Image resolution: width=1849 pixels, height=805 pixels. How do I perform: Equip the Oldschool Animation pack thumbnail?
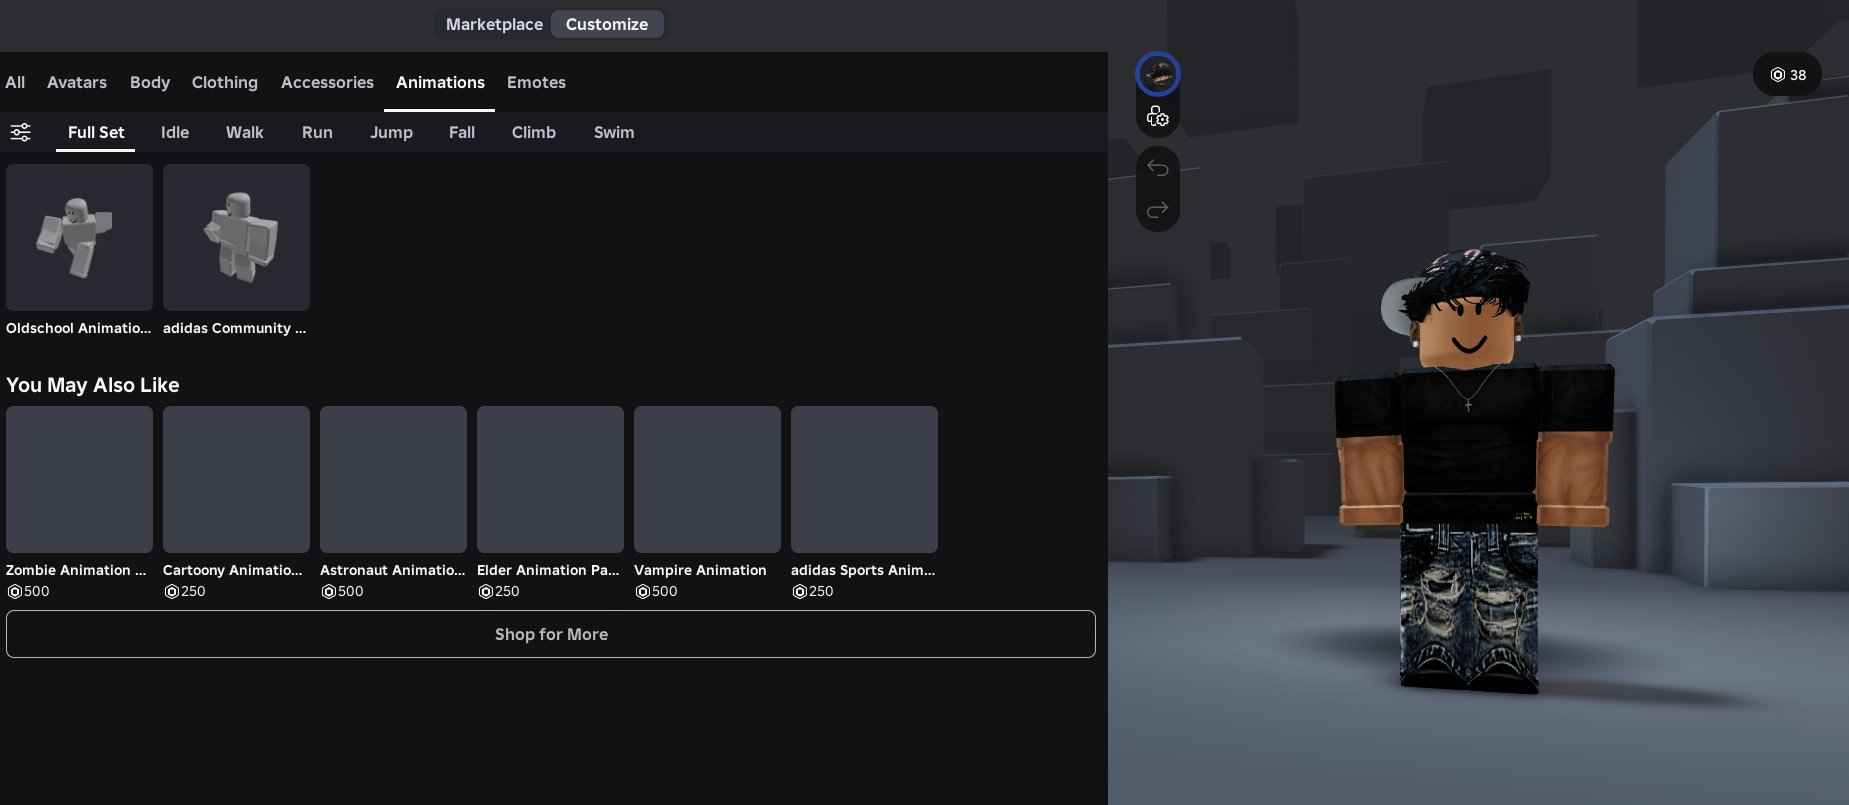click(79, 237)
